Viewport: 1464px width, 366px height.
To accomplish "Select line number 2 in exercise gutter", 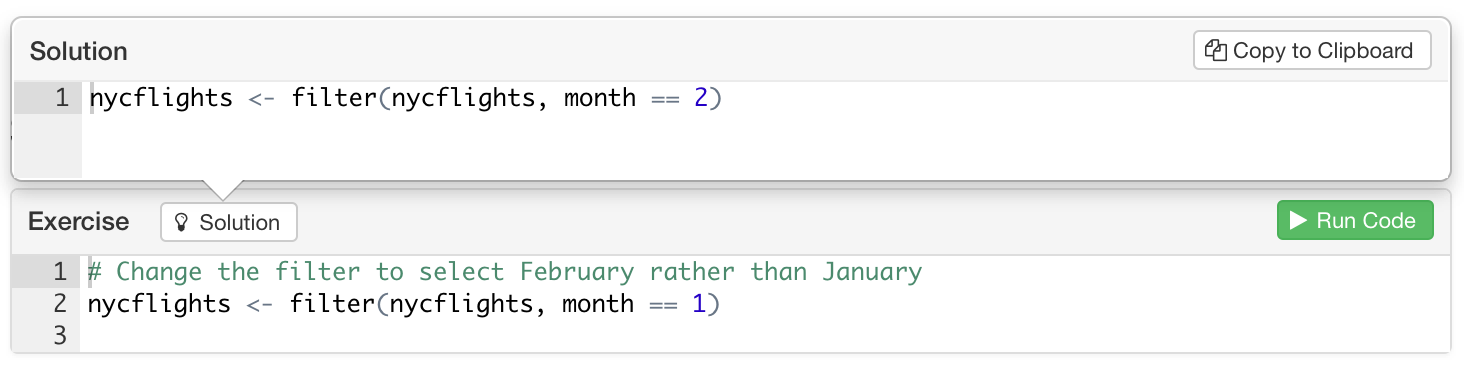I will point(60,303).
